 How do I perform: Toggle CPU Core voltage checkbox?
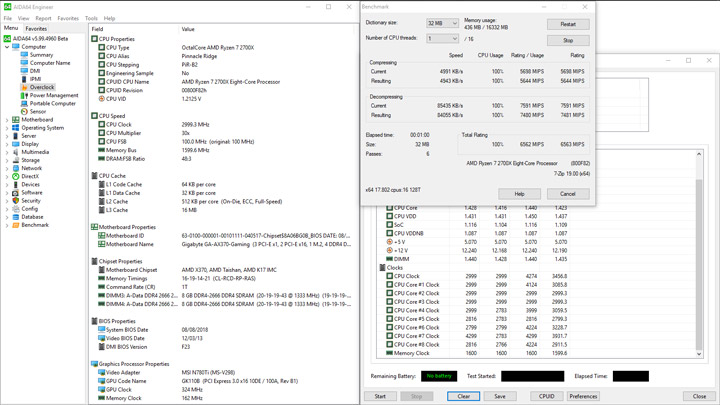[x=389, y=208]
